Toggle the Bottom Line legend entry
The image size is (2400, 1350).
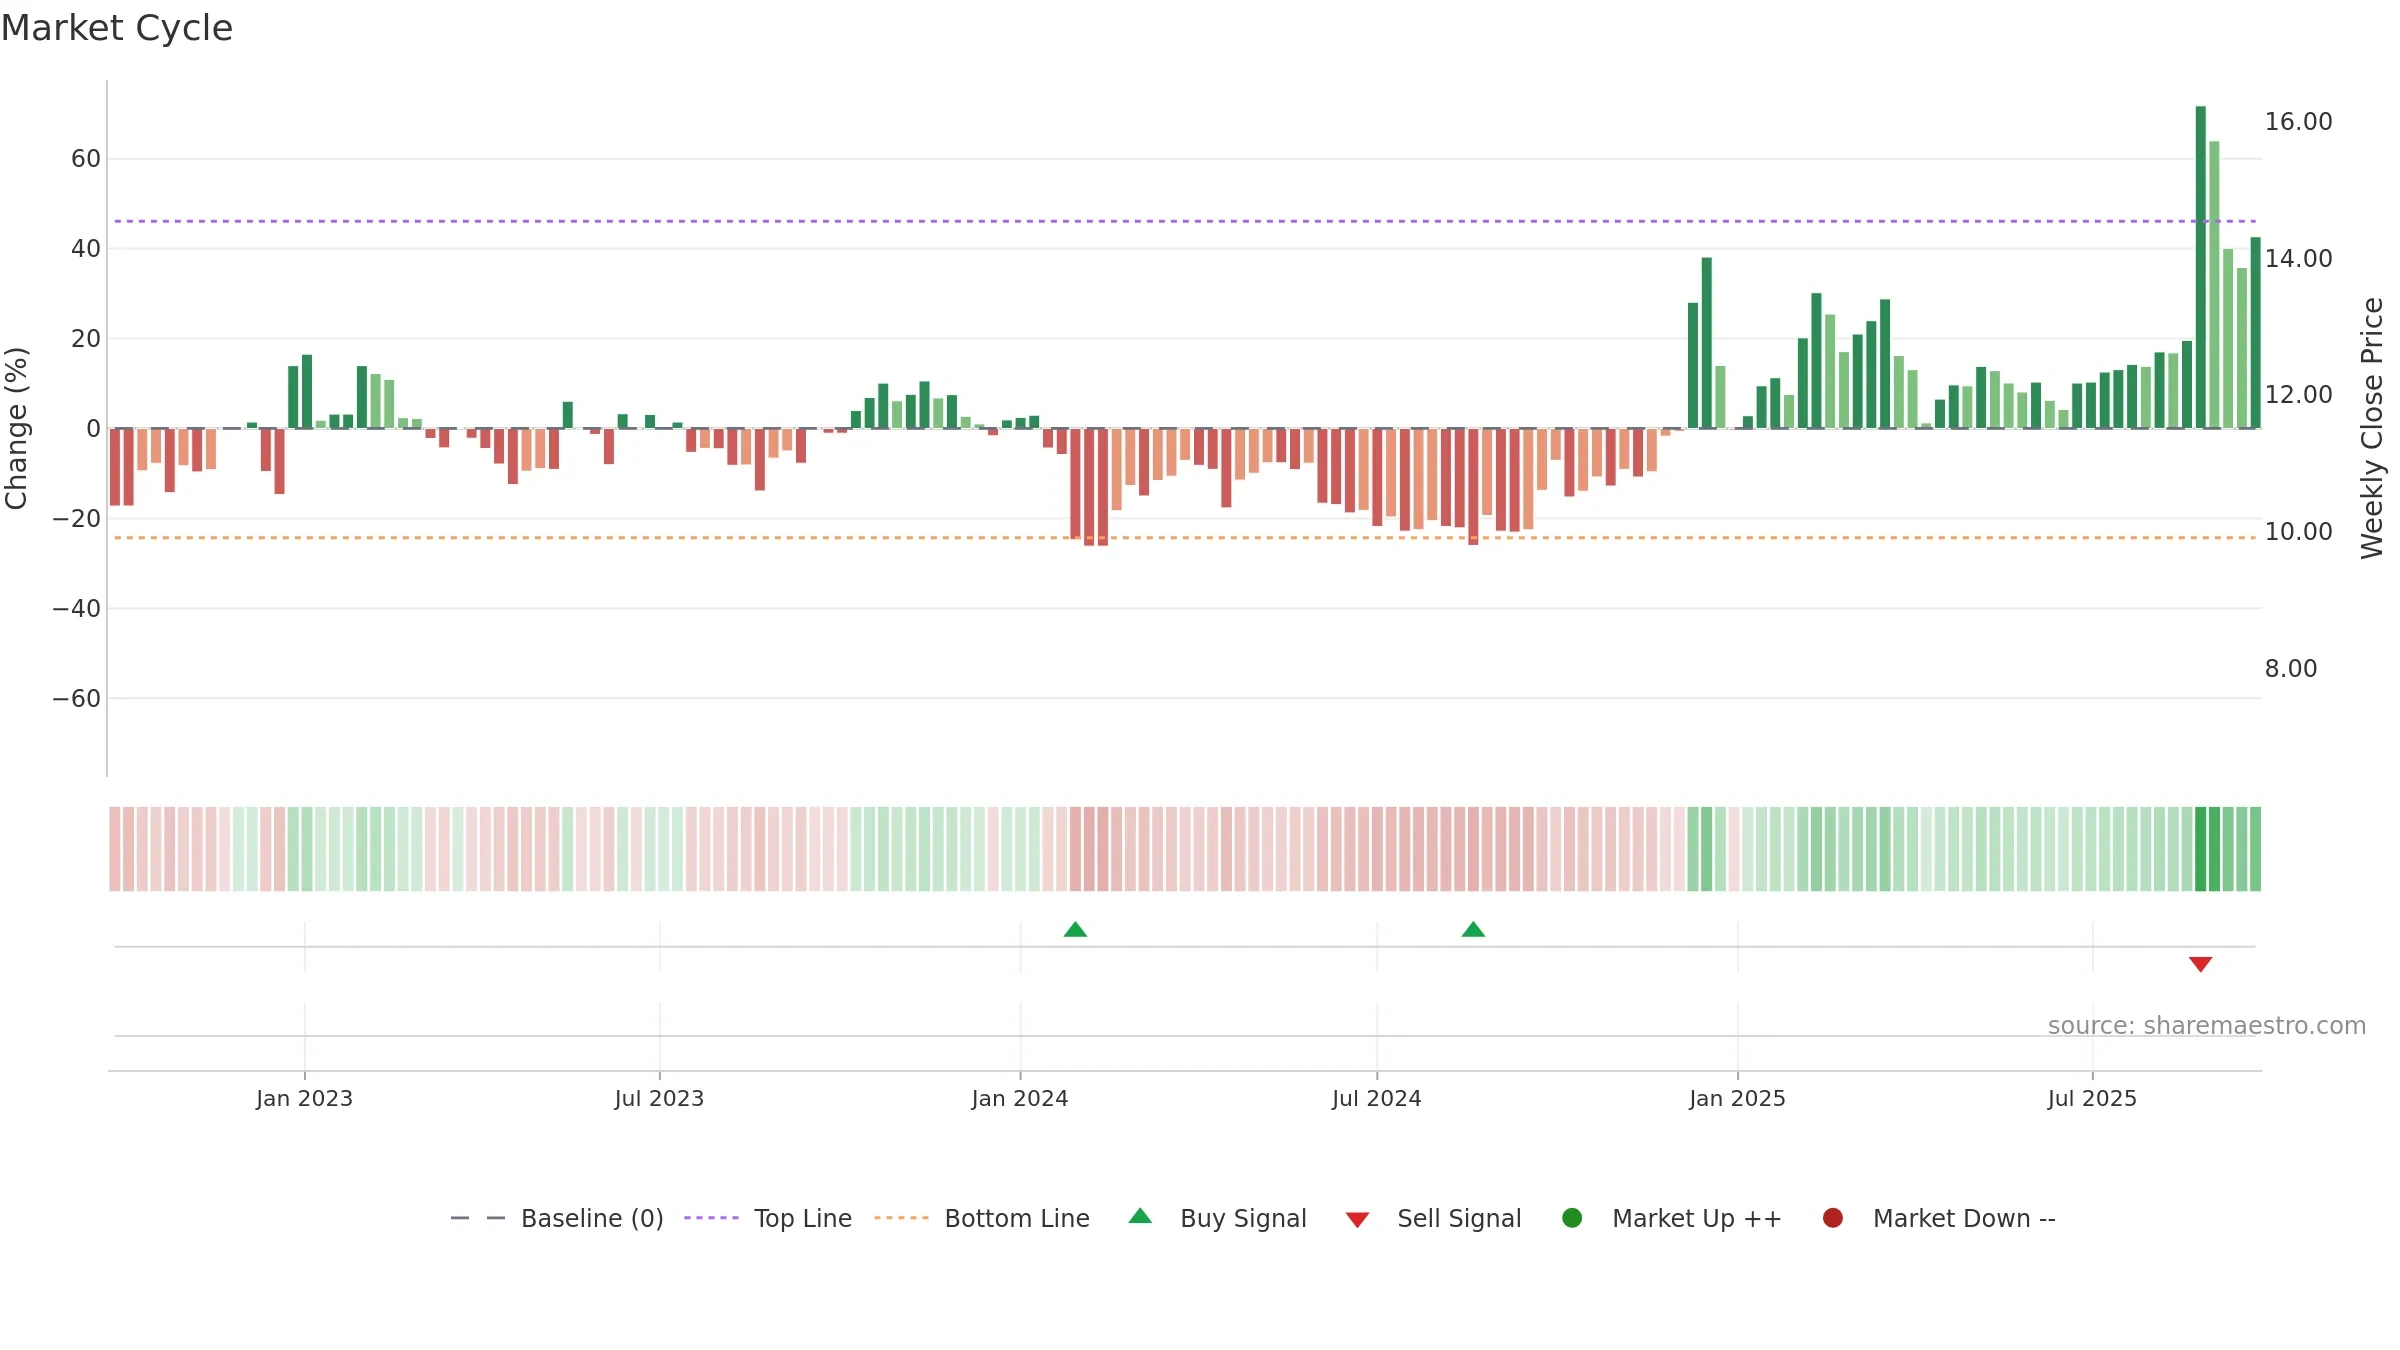click(x=982, y=1218)
